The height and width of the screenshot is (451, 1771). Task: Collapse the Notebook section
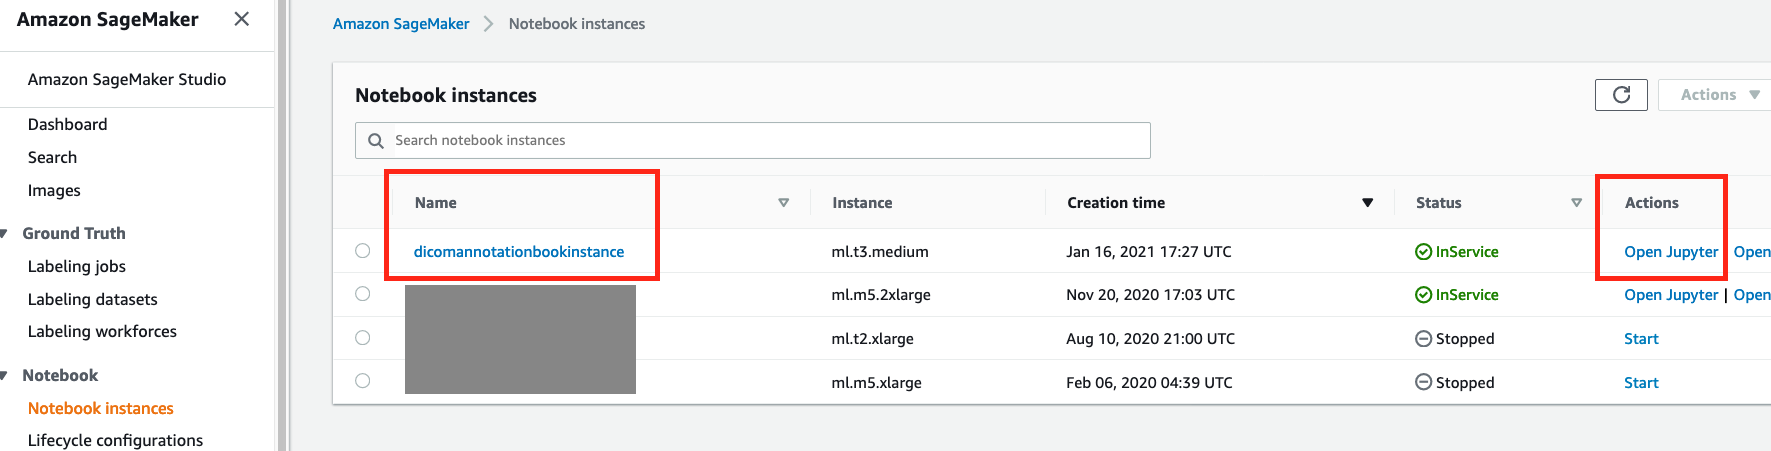point(5,376)
